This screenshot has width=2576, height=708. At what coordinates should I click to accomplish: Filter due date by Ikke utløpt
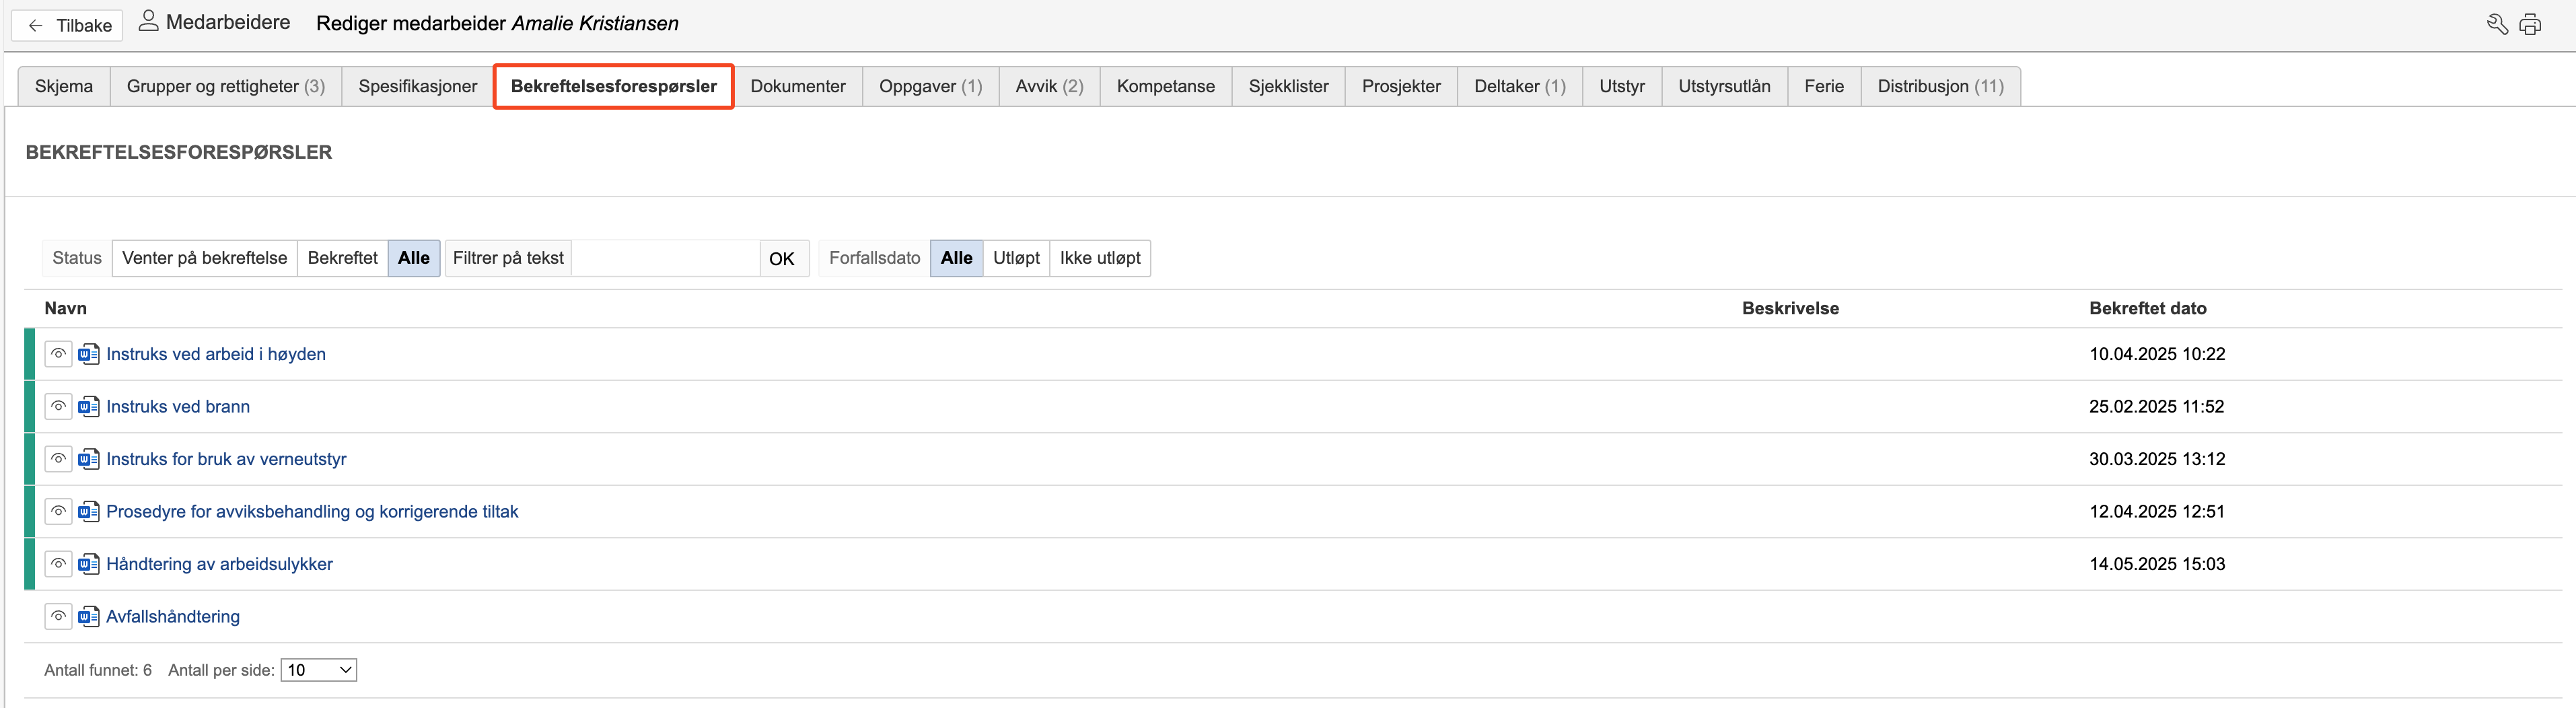(1099, 258)
